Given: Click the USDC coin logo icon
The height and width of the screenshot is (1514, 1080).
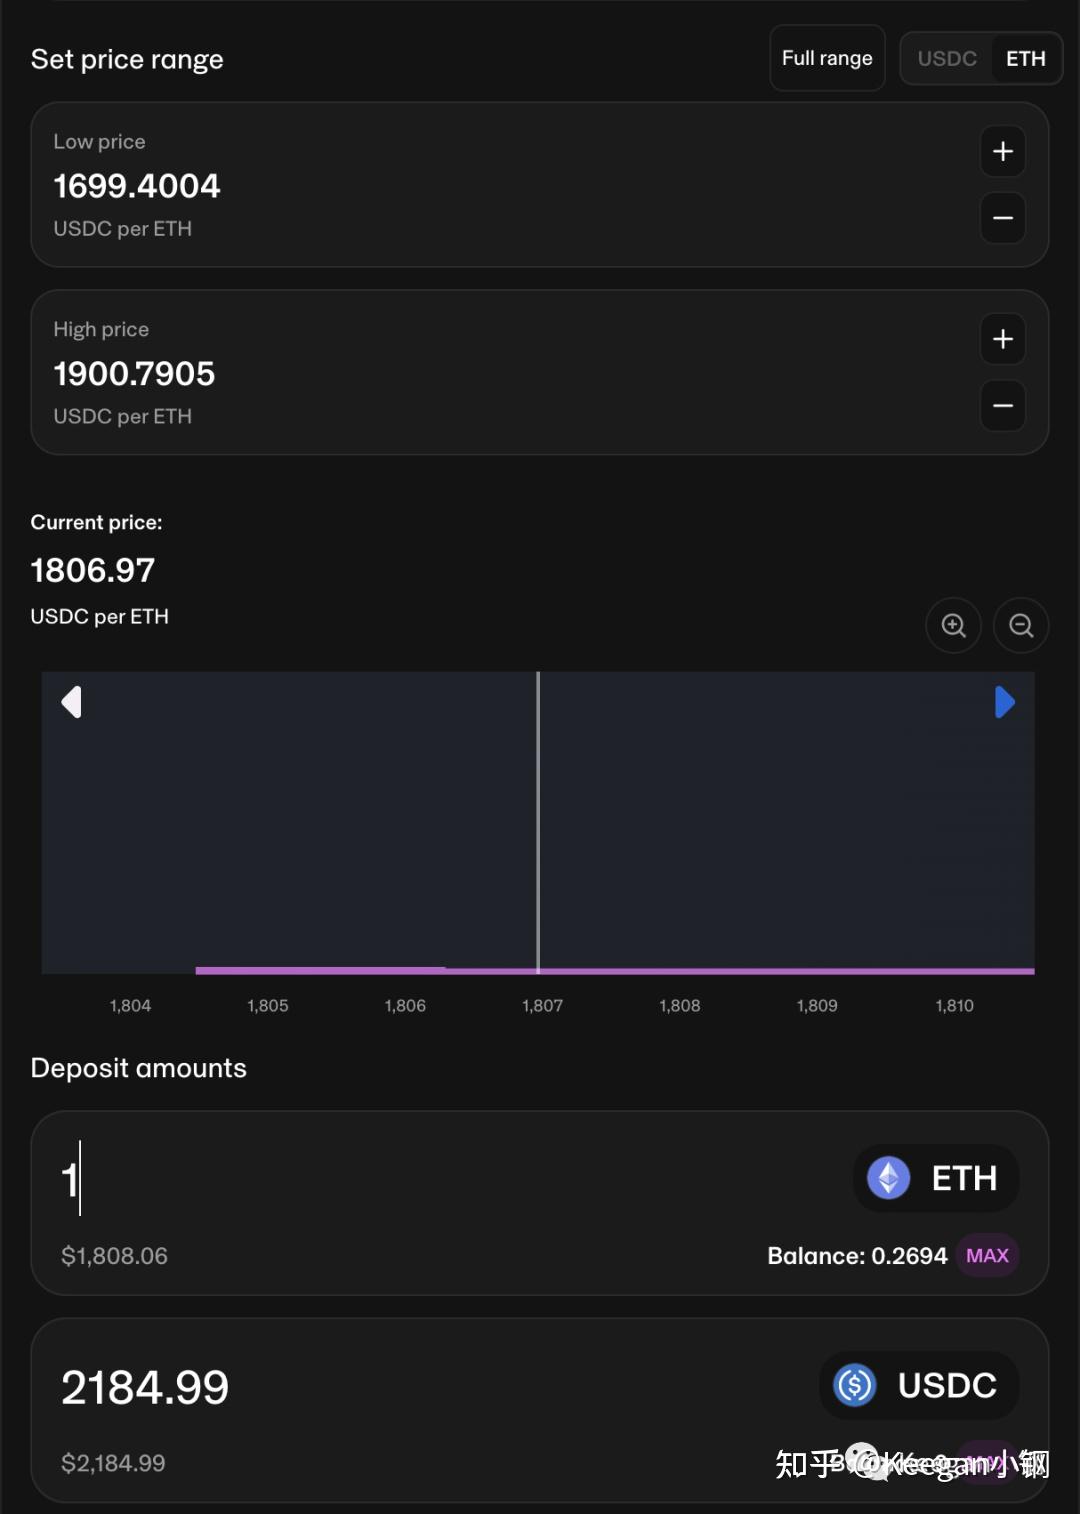Looking at the screenshot, I should (x=855, y=1385).
